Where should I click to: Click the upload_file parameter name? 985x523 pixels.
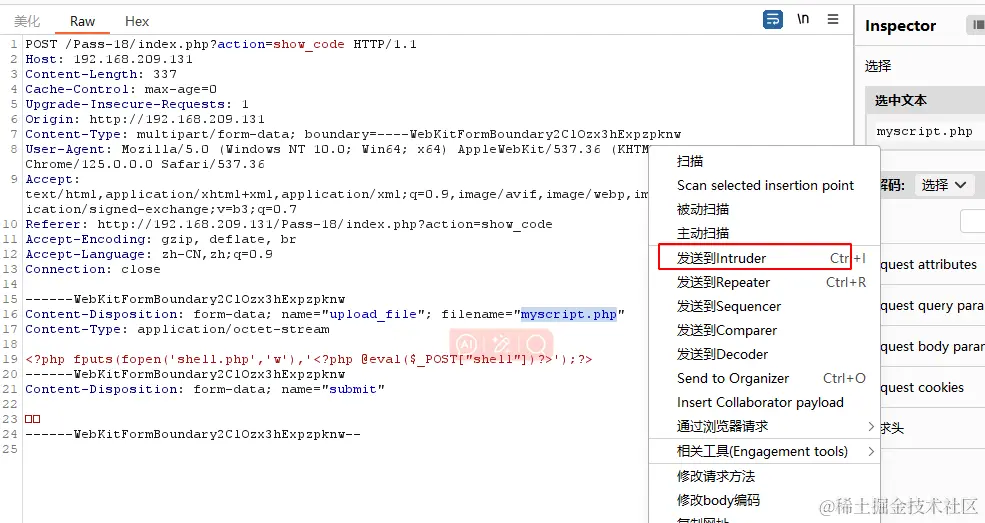pos(373,314)
